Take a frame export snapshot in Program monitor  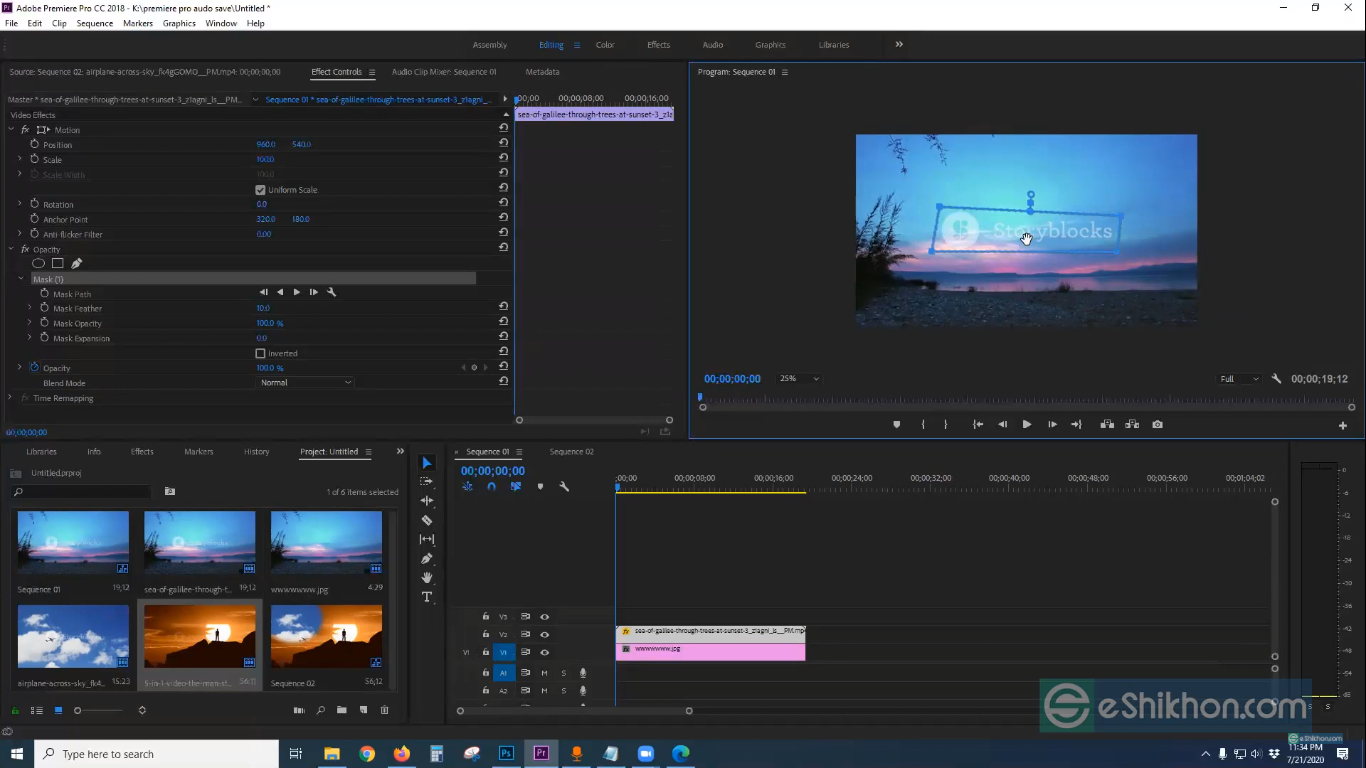pyautogui.click(x=1157, y=424)
